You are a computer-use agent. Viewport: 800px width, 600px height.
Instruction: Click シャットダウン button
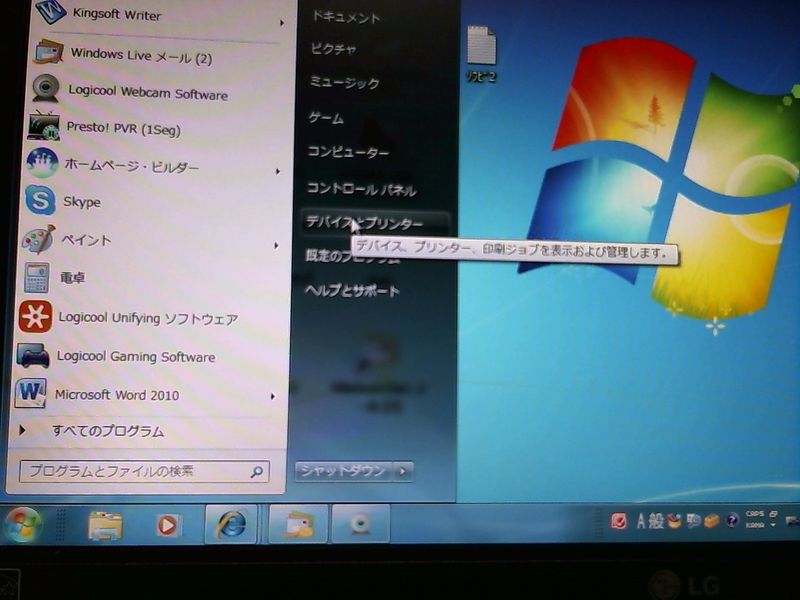click(x=343, y=471)
